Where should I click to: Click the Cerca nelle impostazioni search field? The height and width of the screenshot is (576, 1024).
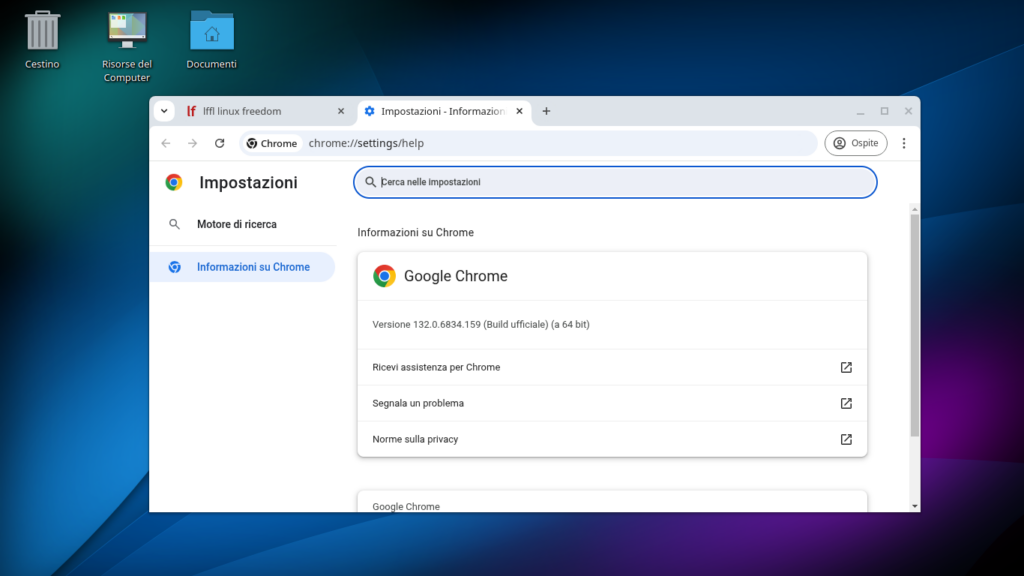point(614,182)
